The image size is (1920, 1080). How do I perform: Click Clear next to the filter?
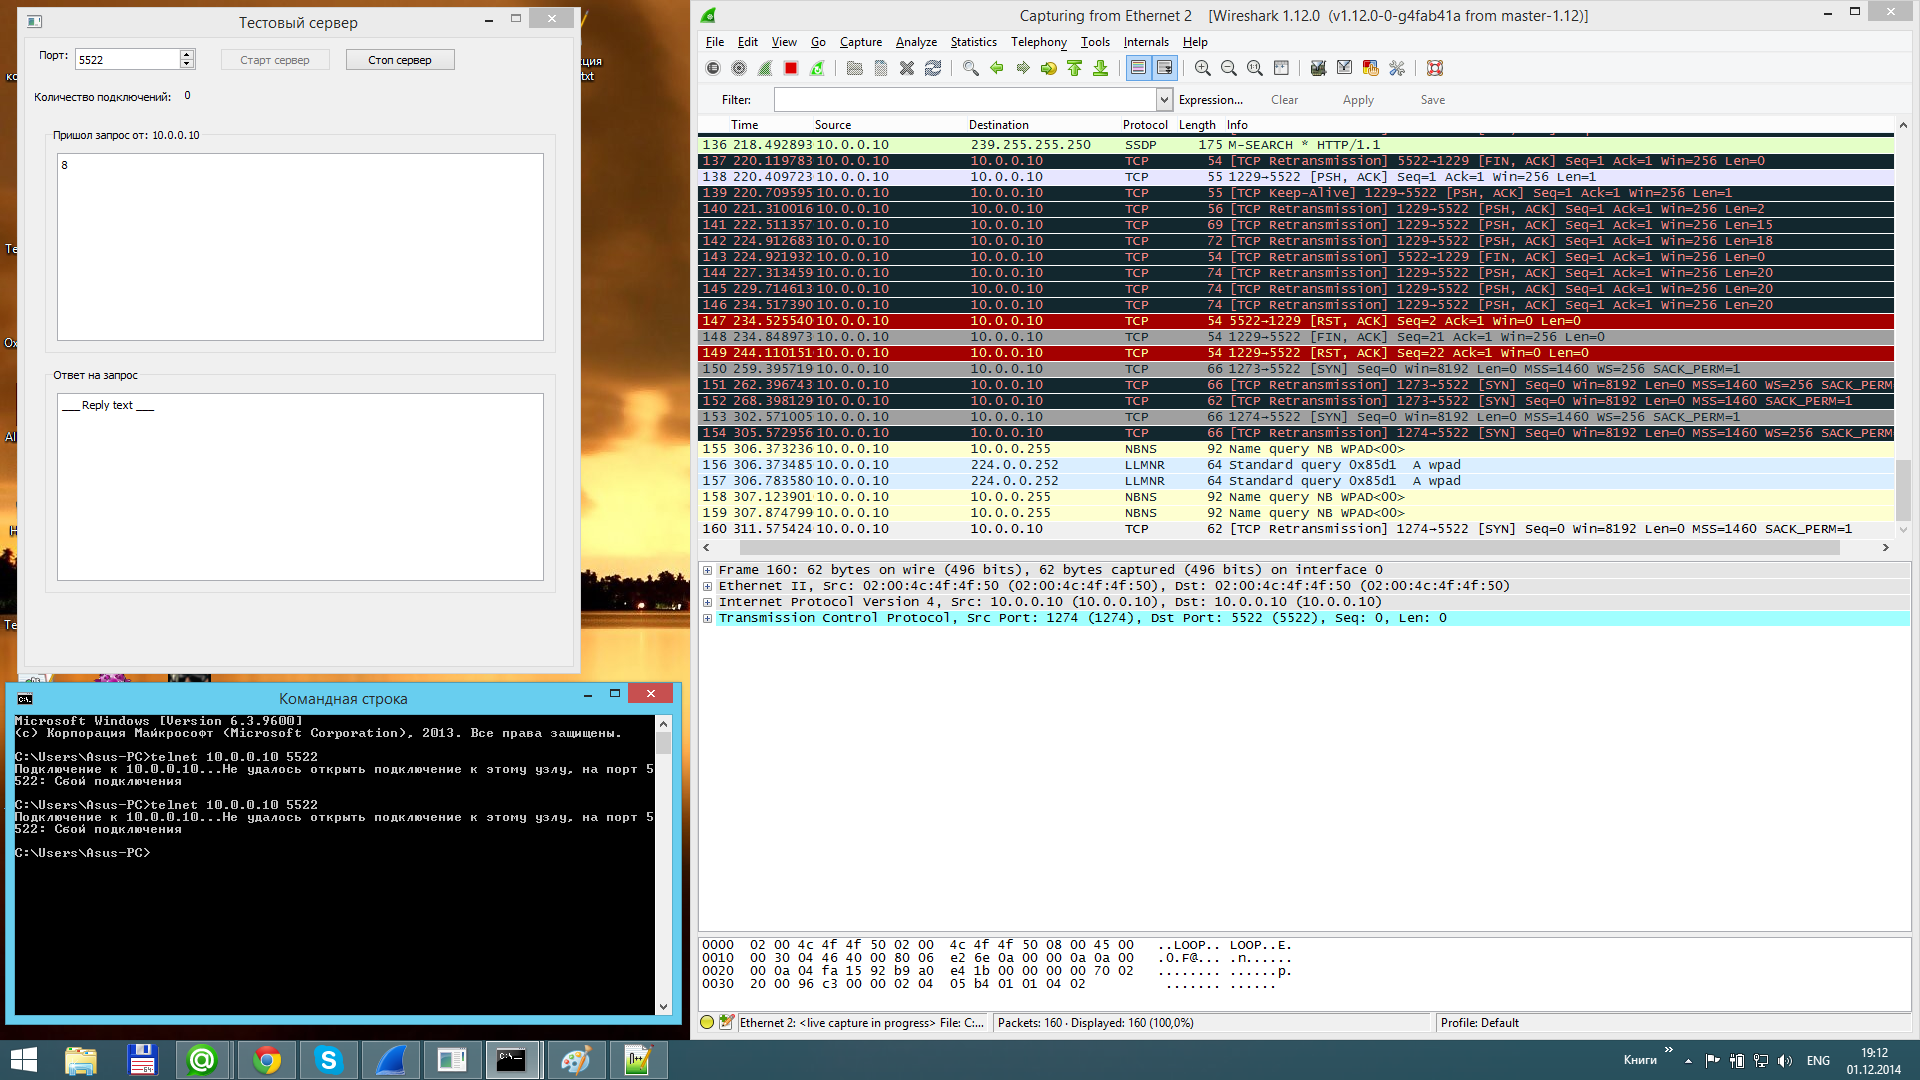coord(1284,100)
